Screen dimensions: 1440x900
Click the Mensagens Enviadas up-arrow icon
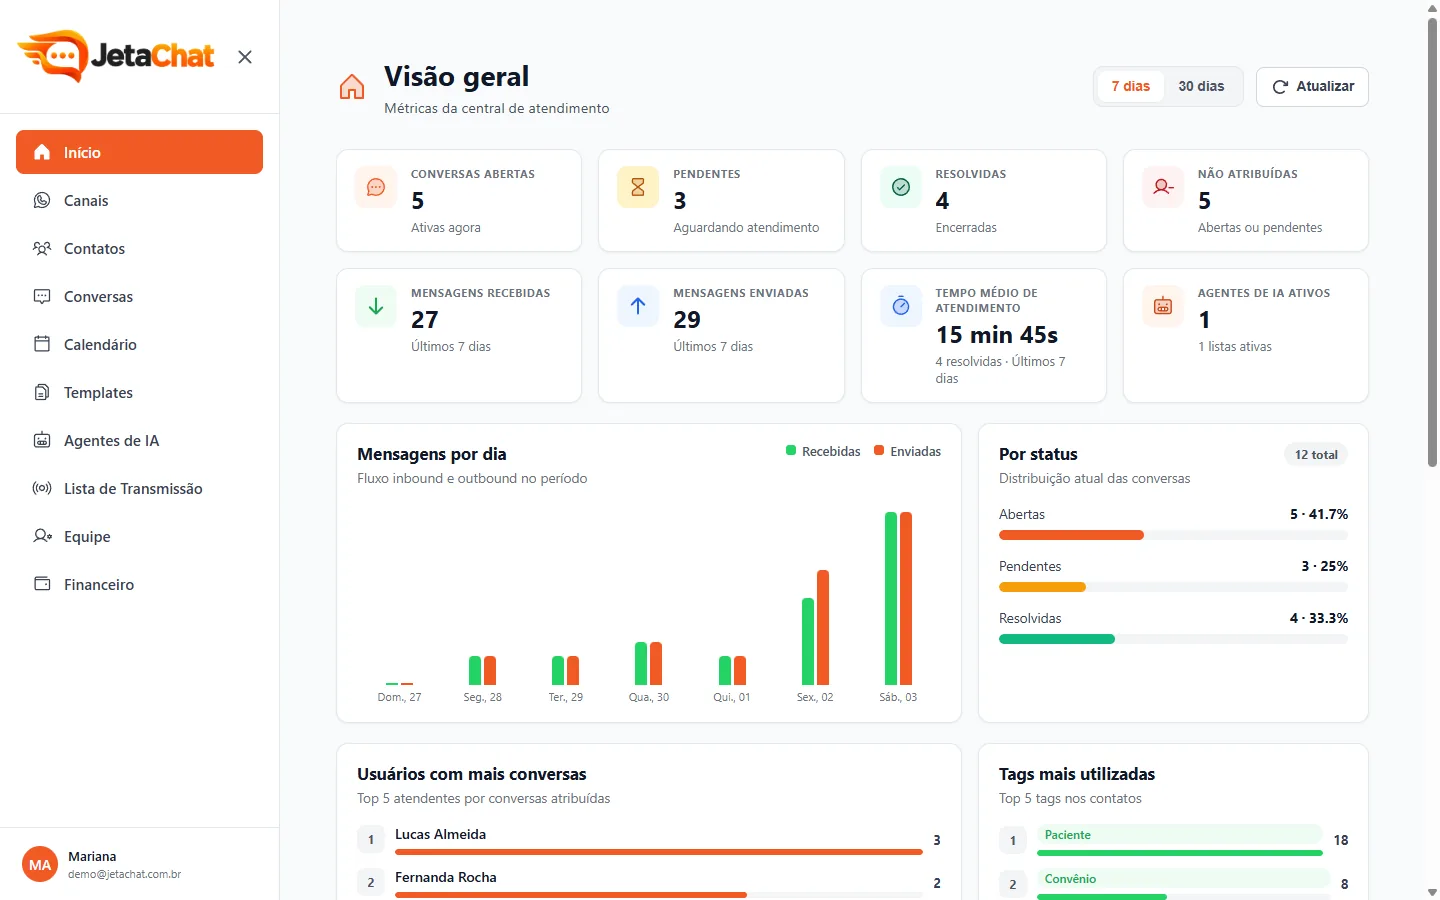(638, 306)
